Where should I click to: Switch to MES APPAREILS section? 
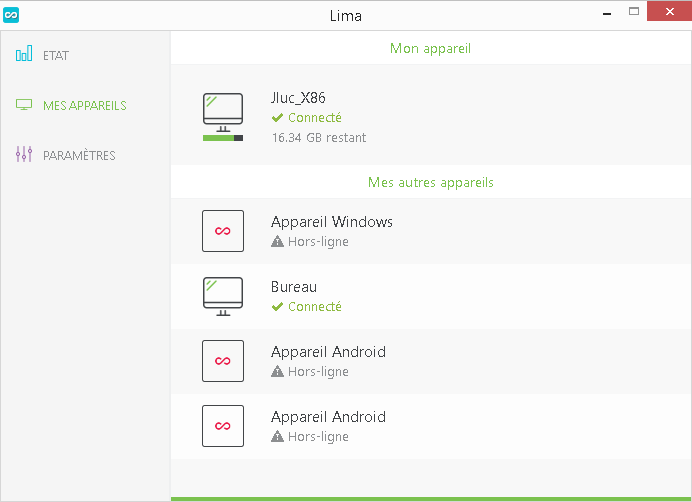coord(85,106)
